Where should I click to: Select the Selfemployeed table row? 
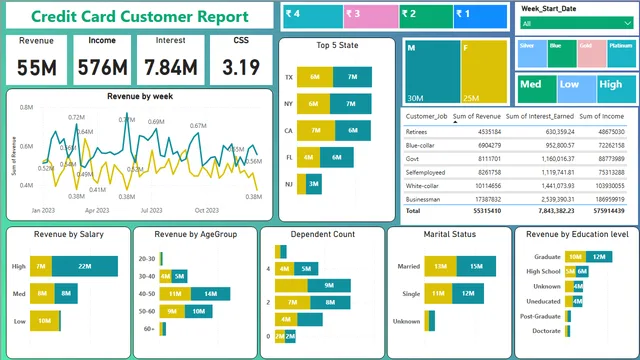(x=515, y=173)
